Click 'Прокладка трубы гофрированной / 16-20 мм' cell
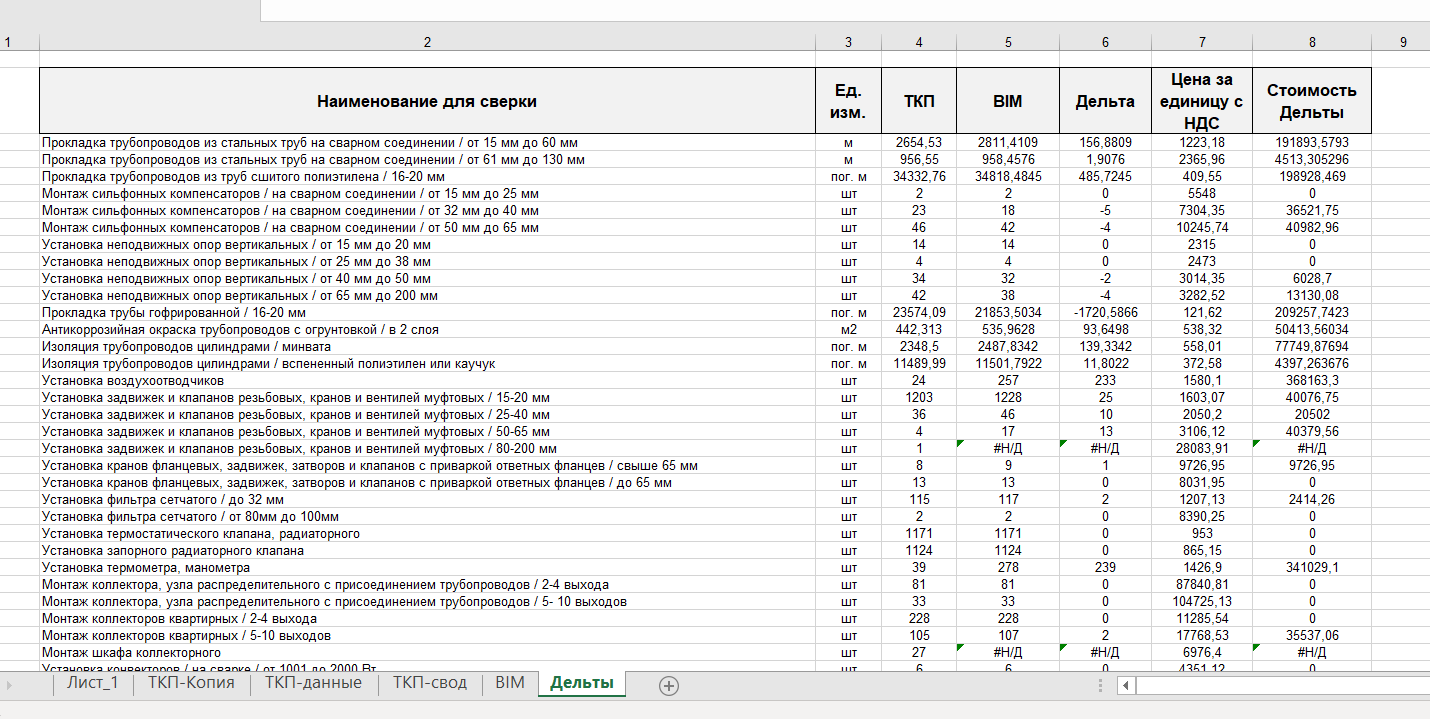1430x719 pixels. 427,313
